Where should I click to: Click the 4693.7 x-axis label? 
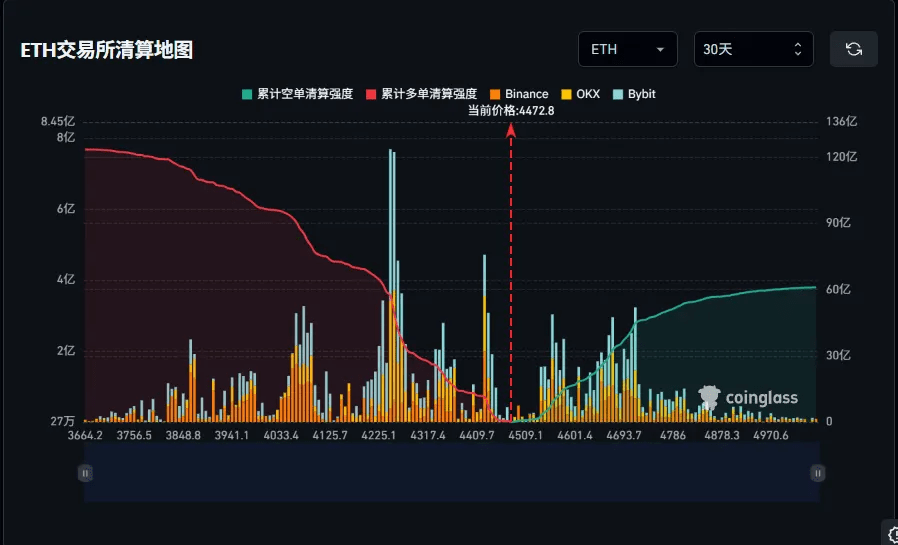[x=624, y=436]
